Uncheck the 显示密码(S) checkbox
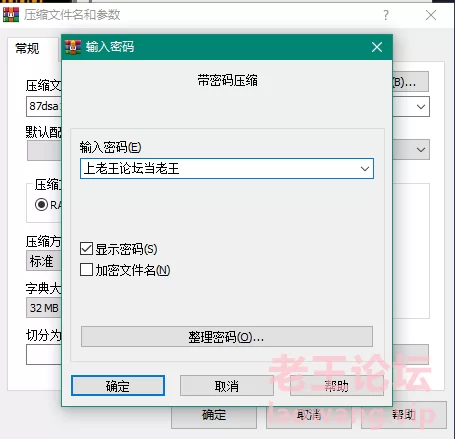 click(x=86, y=249)
